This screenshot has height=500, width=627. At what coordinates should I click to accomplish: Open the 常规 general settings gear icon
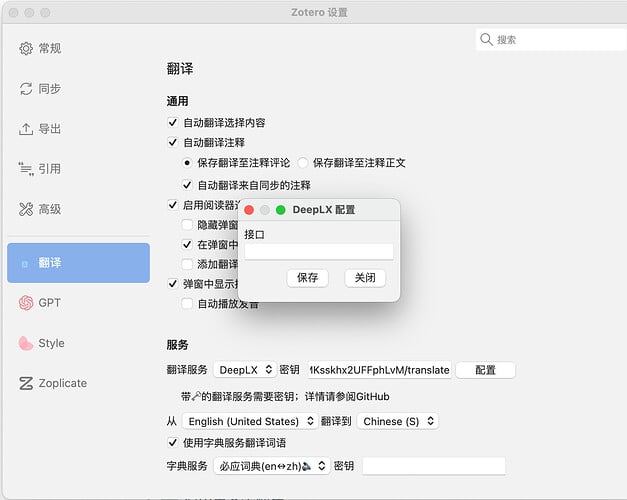26,48
